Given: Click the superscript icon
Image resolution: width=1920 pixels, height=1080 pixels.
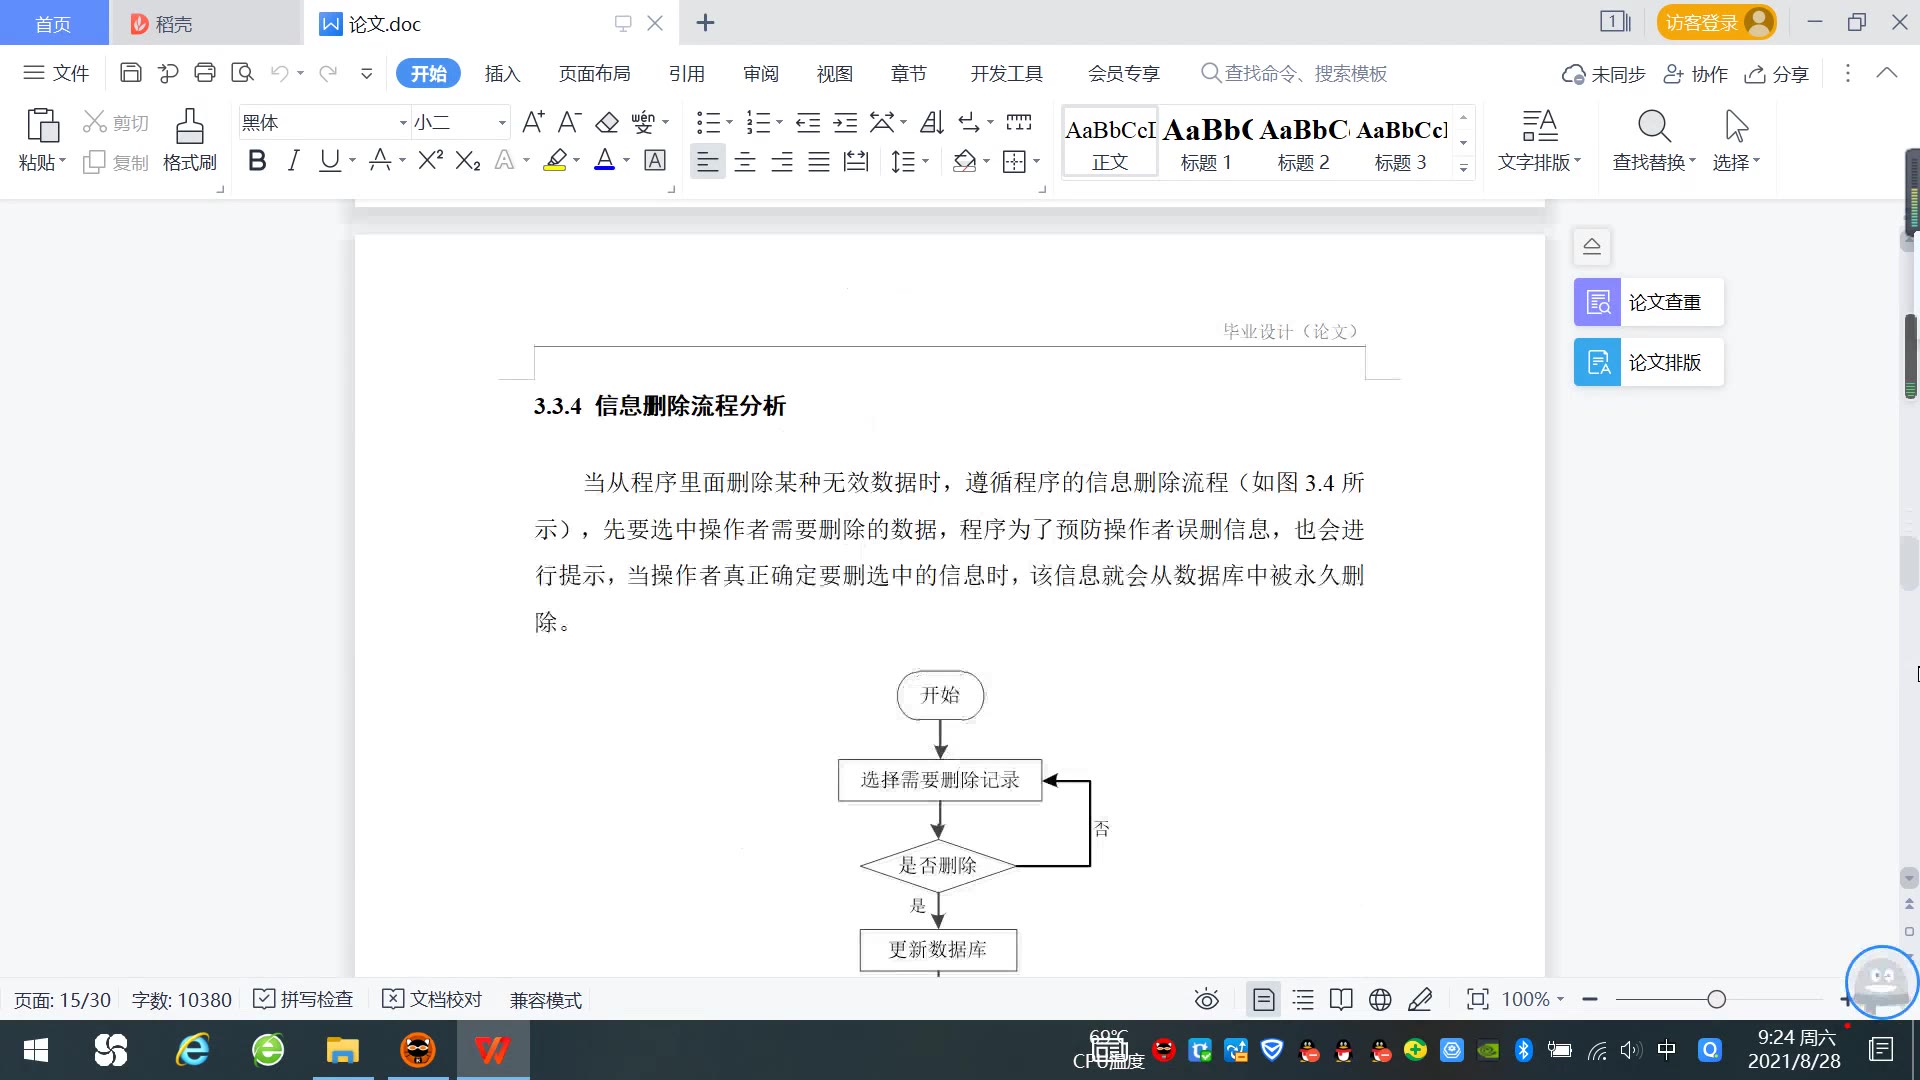Looking at the screenshot, I should 430,161.
